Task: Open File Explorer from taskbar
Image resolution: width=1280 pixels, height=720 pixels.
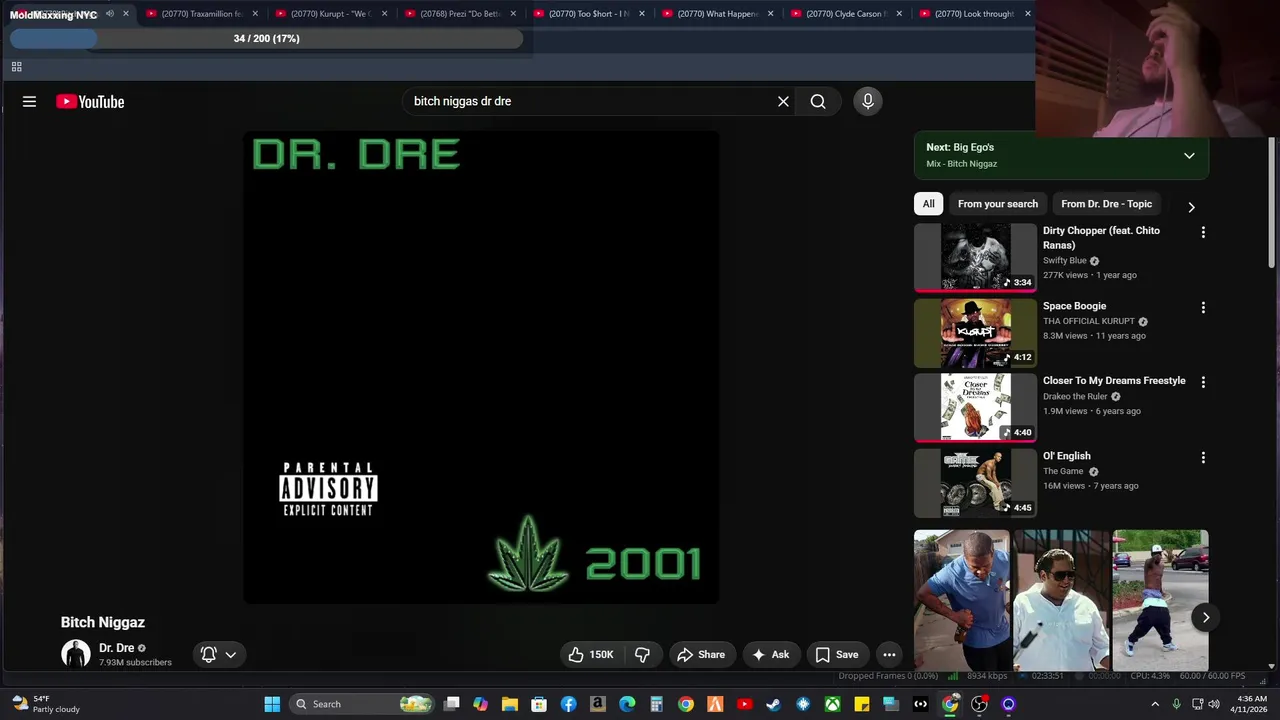Action: [510, 704]
